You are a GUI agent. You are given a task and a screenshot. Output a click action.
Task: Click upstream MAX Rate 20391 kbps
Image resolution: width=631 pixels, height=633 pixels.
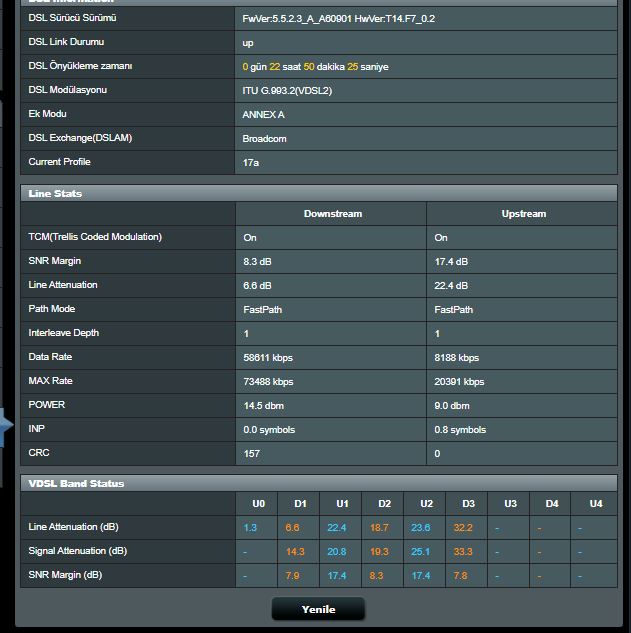point(459,381)
